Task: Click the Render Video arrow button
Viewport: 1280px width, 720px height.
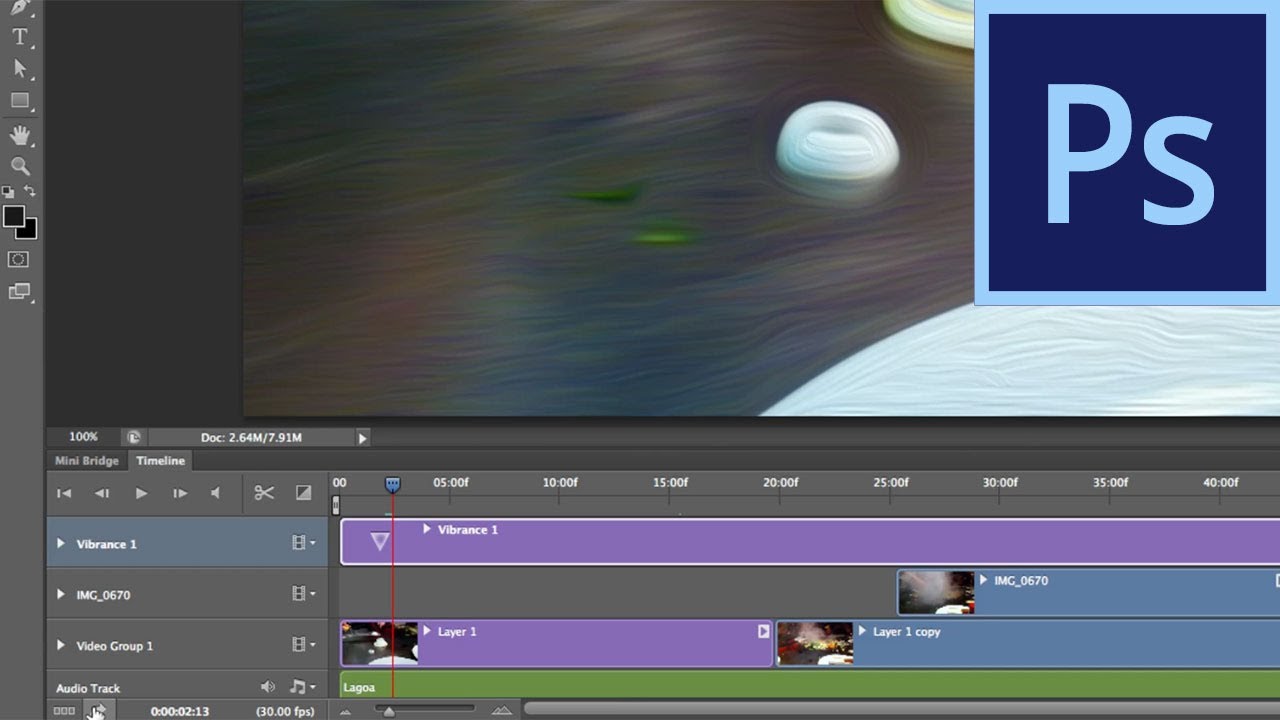Action: click(x=98, y=711)
